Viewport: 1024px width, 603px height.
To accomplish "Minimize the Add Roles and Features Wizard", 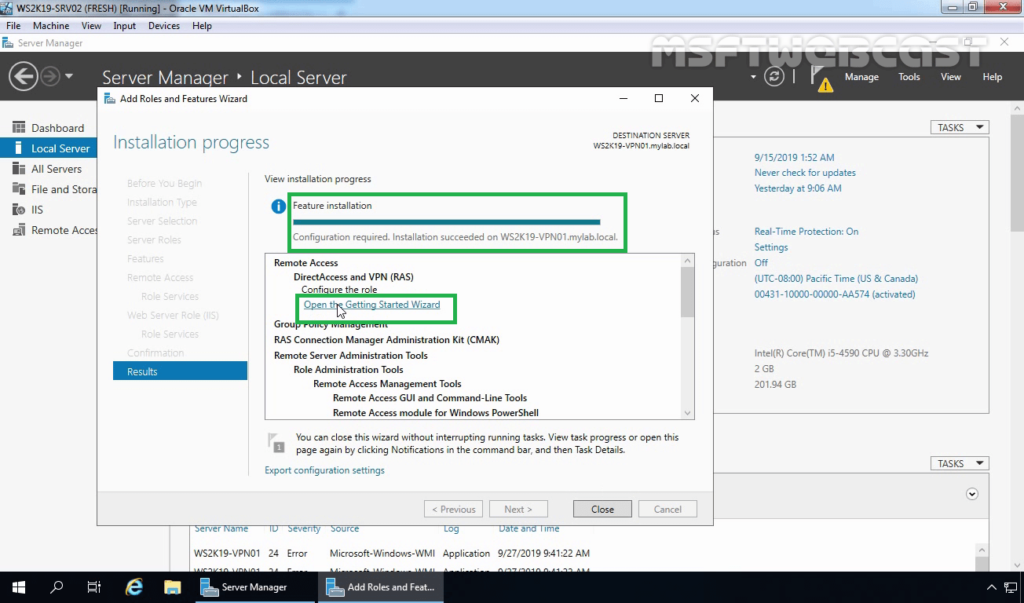I will click(x=623, y=98).
